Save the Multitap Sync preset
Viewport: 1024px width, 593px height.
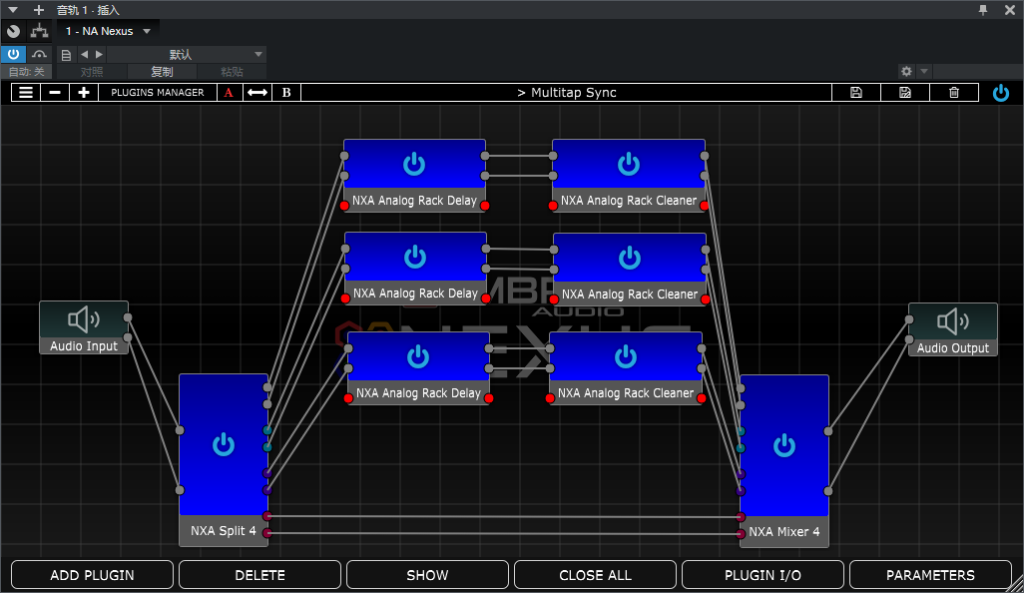(856, 93)
